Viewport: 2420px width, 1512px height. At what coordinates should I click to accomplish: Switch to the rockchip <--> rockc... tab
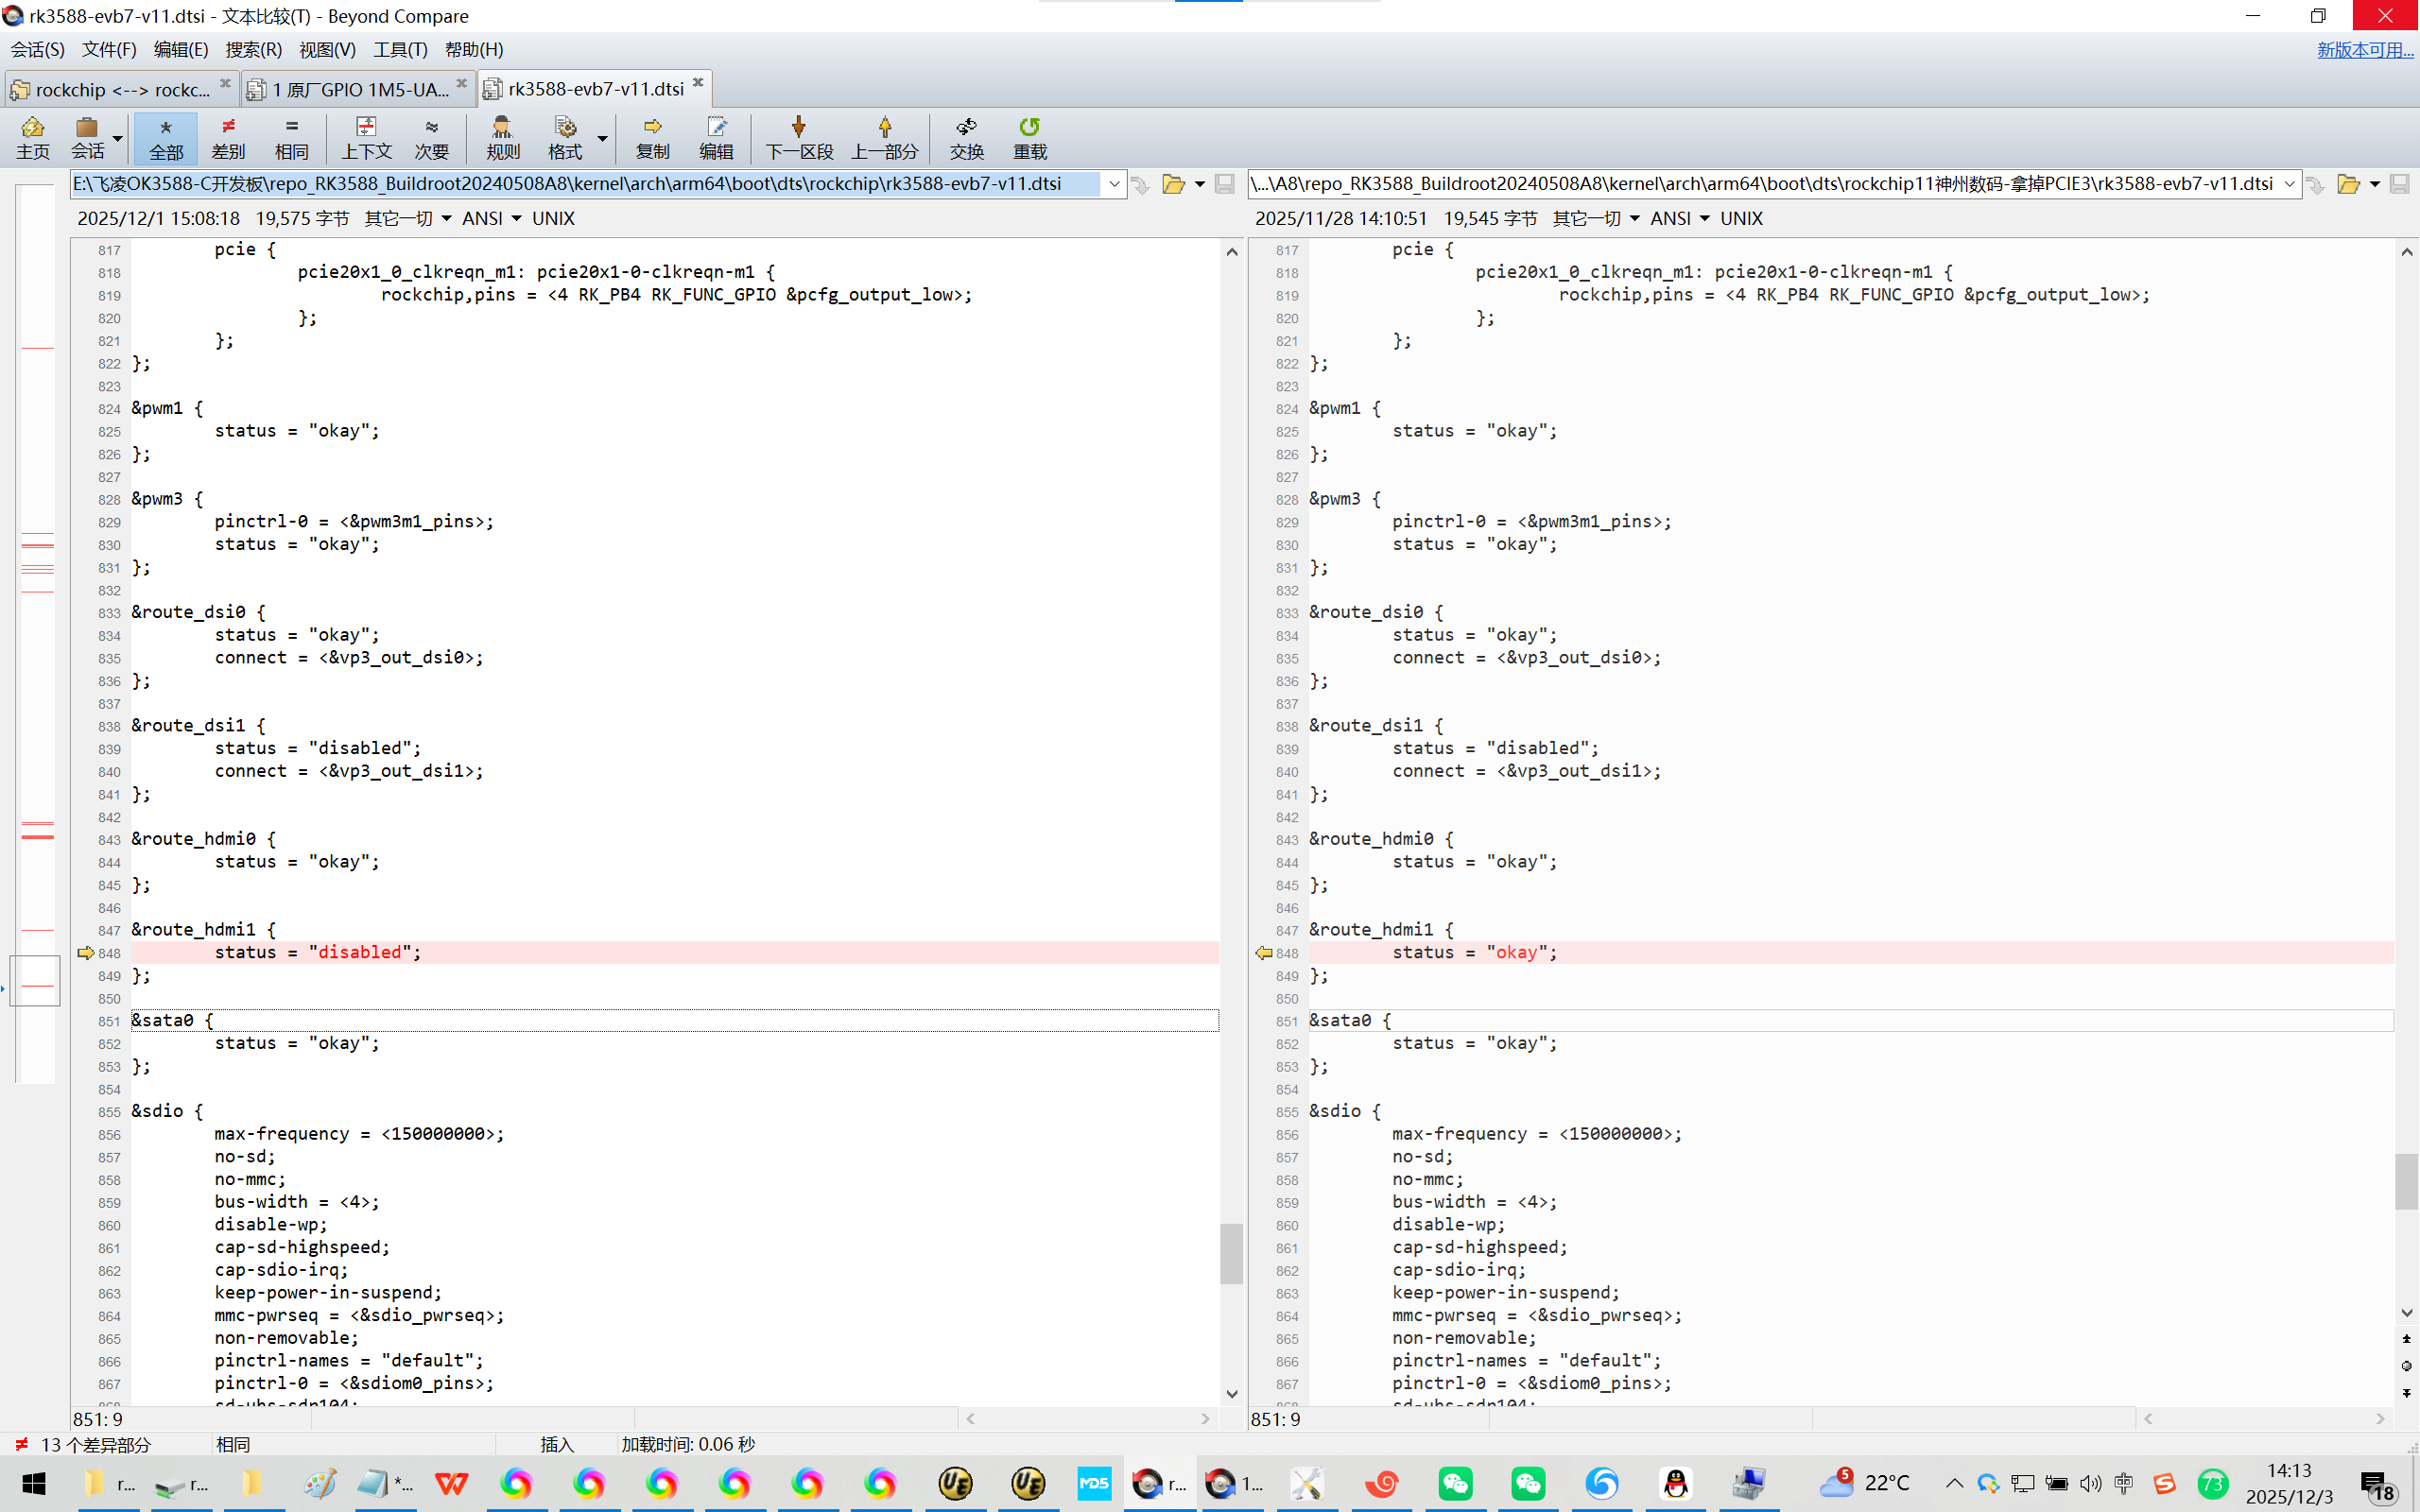coord(120,89)
